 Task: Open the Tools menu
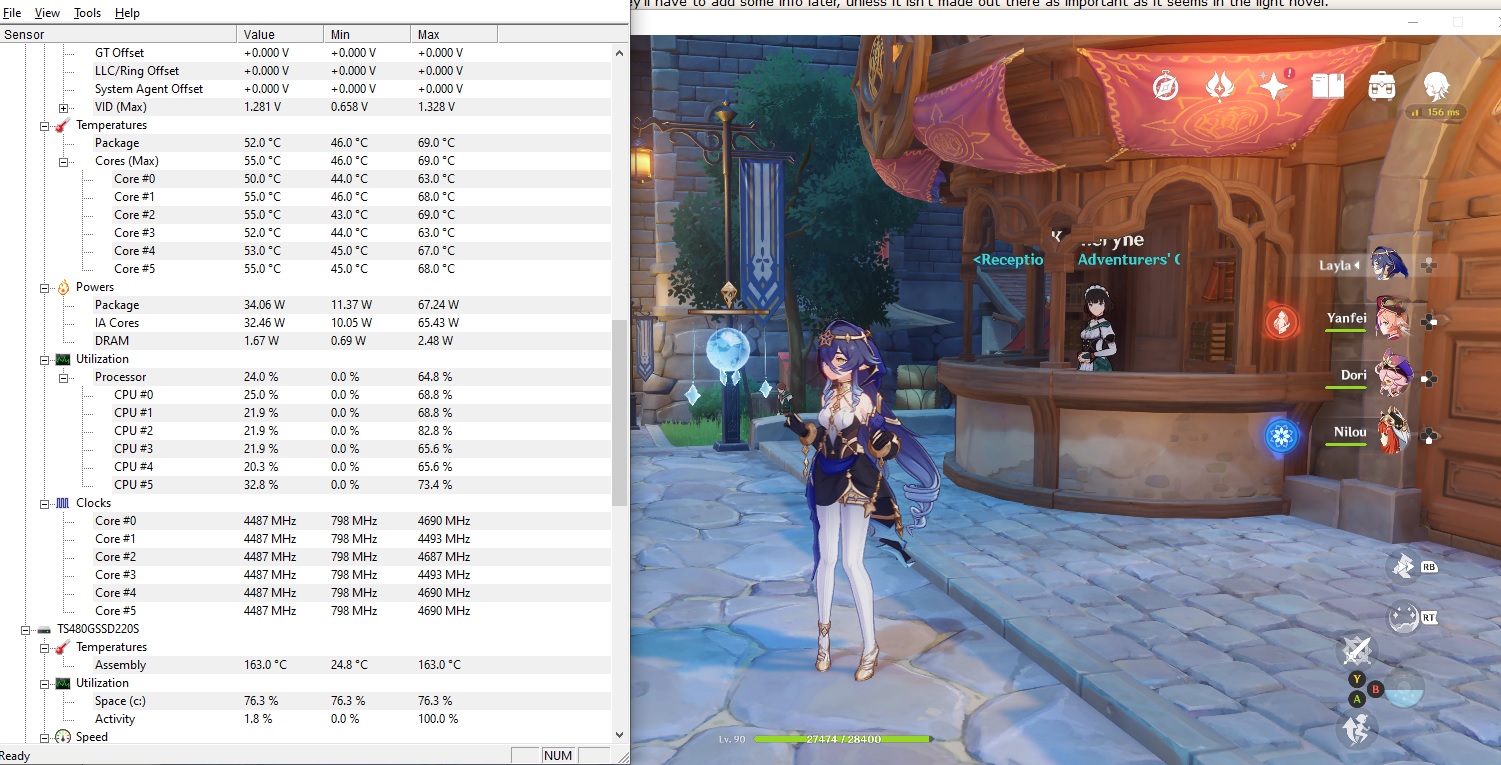[x=87, y=13]
